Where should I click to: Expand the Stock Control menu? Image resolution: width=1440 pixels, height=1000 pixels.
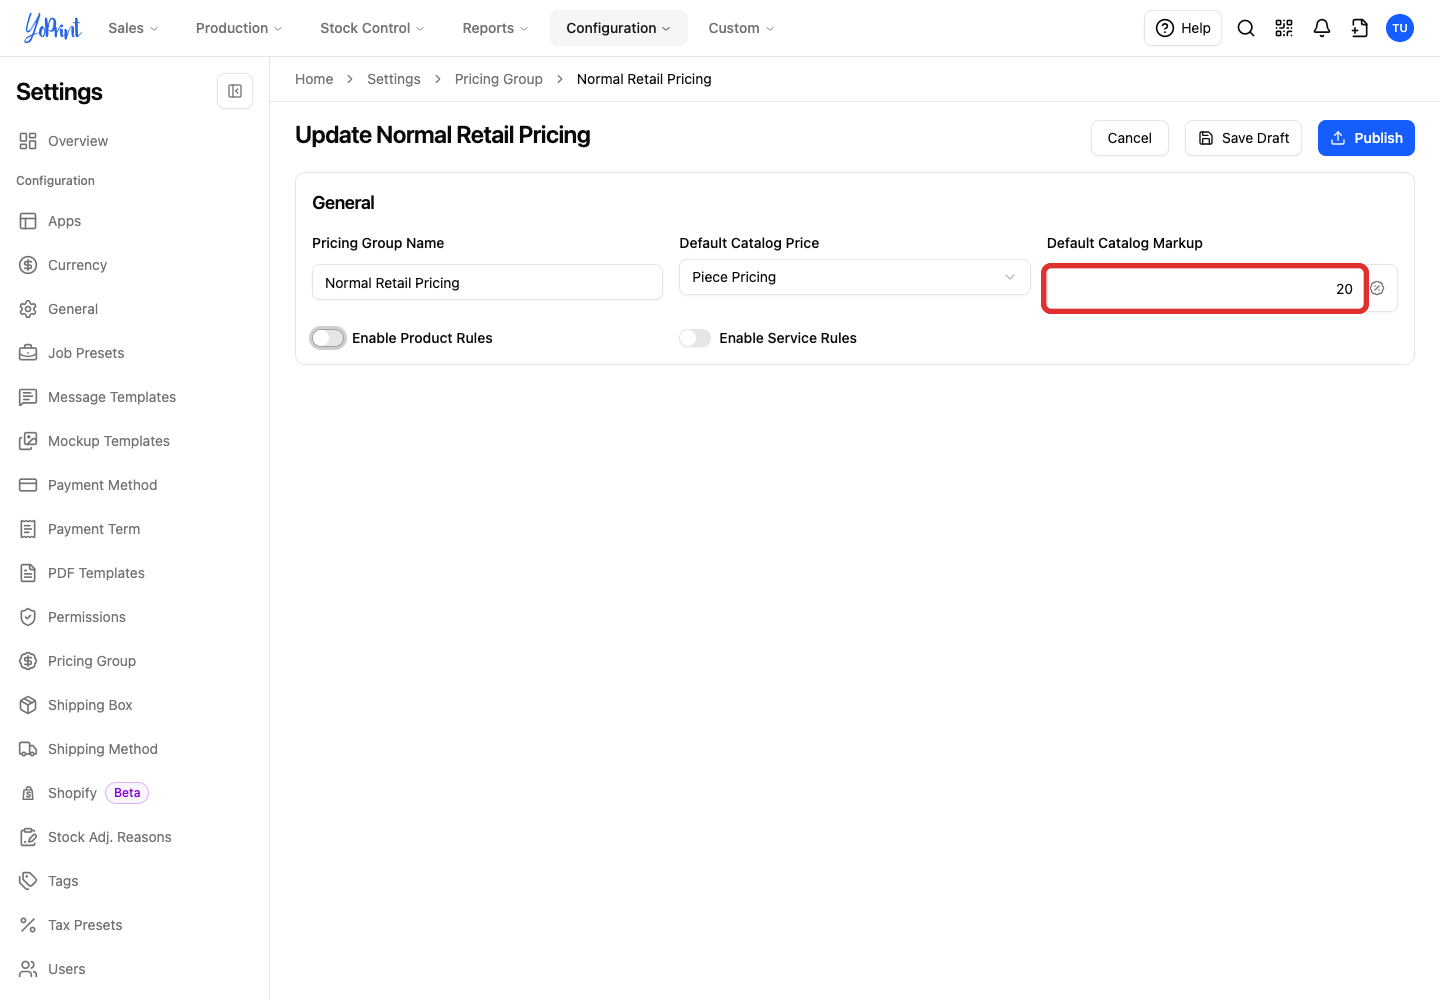372,28
